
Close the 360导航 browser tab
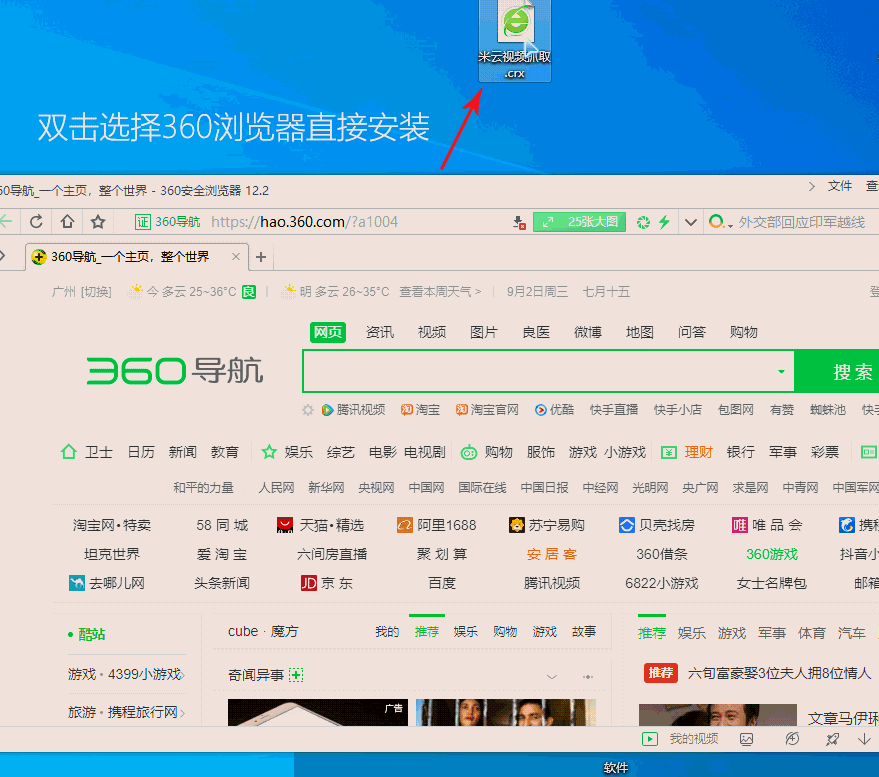236,257
